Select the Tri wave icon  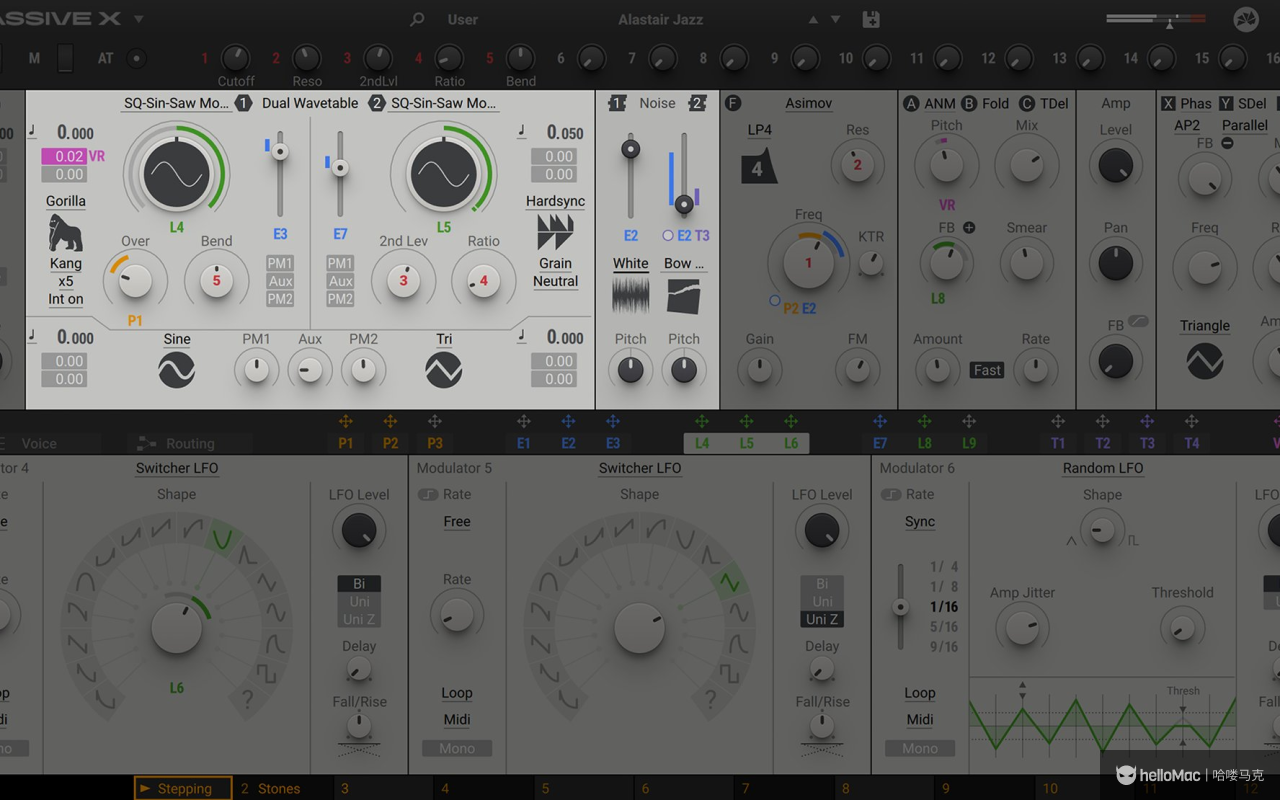[444, 371]
